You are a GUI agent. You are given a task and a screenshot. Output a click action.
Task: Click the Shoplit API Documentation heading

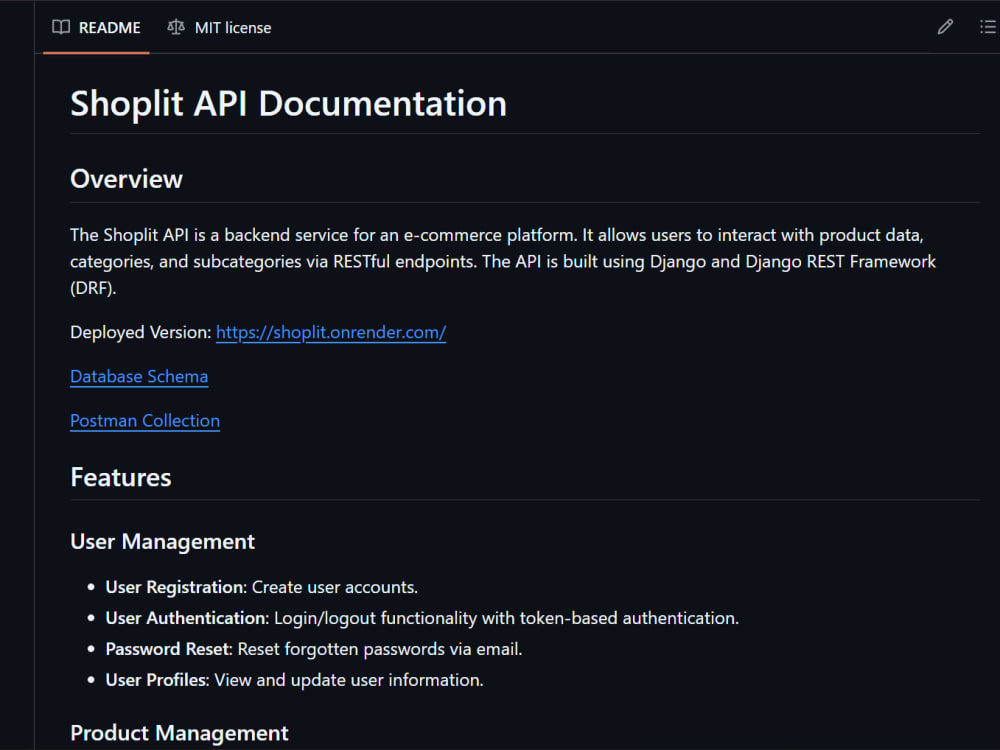(x=288, y=103)
